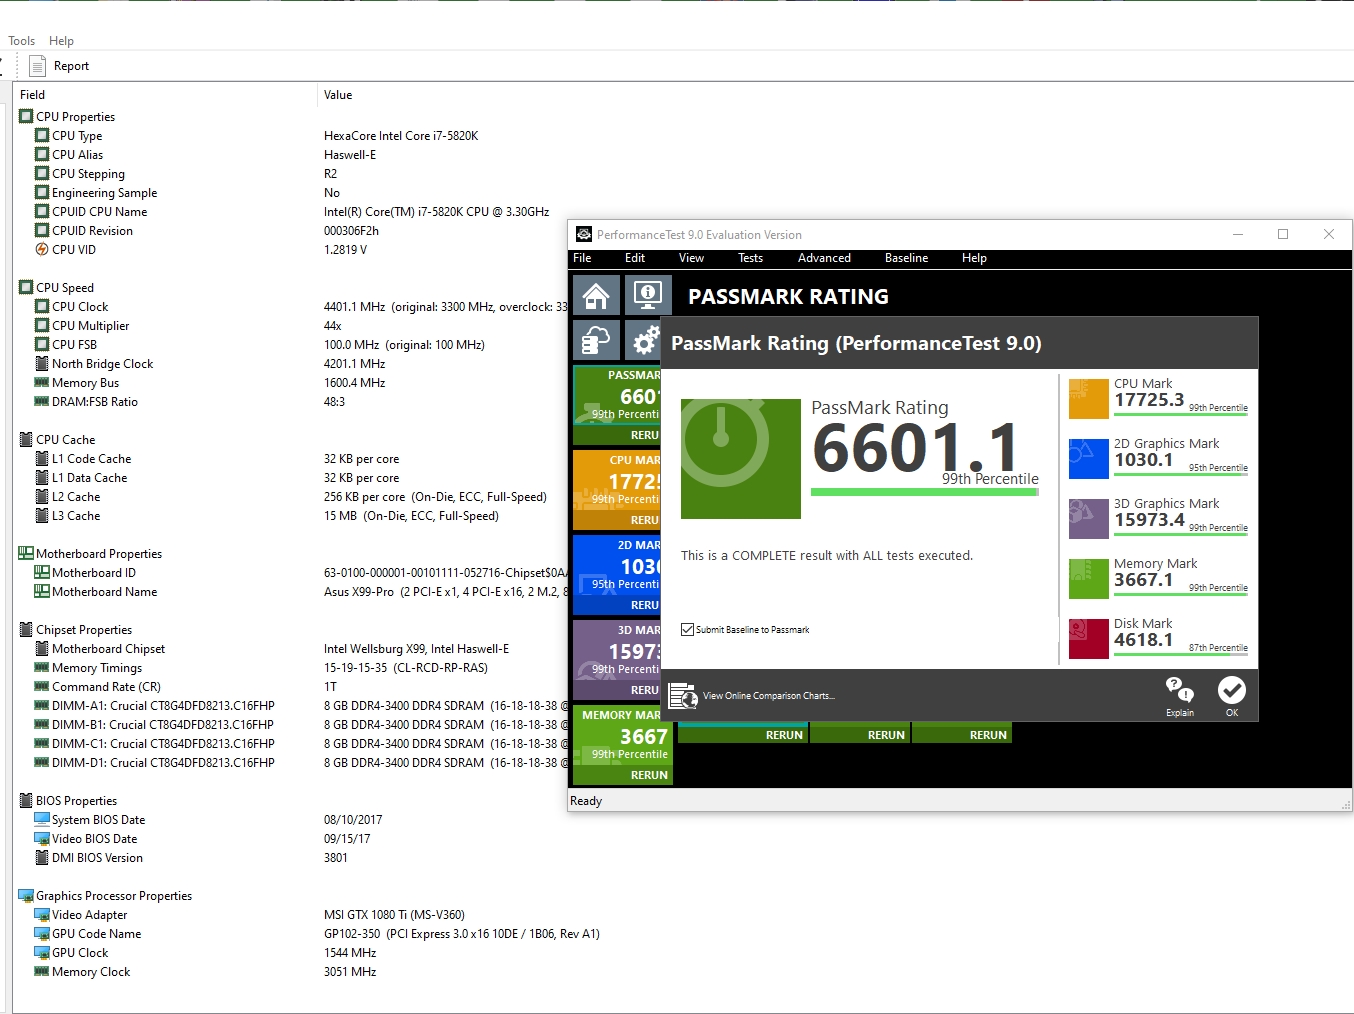Viewport: 1354px width, 1014px height.
Task: Click the Report toolbar button
Action: [59, 66]
